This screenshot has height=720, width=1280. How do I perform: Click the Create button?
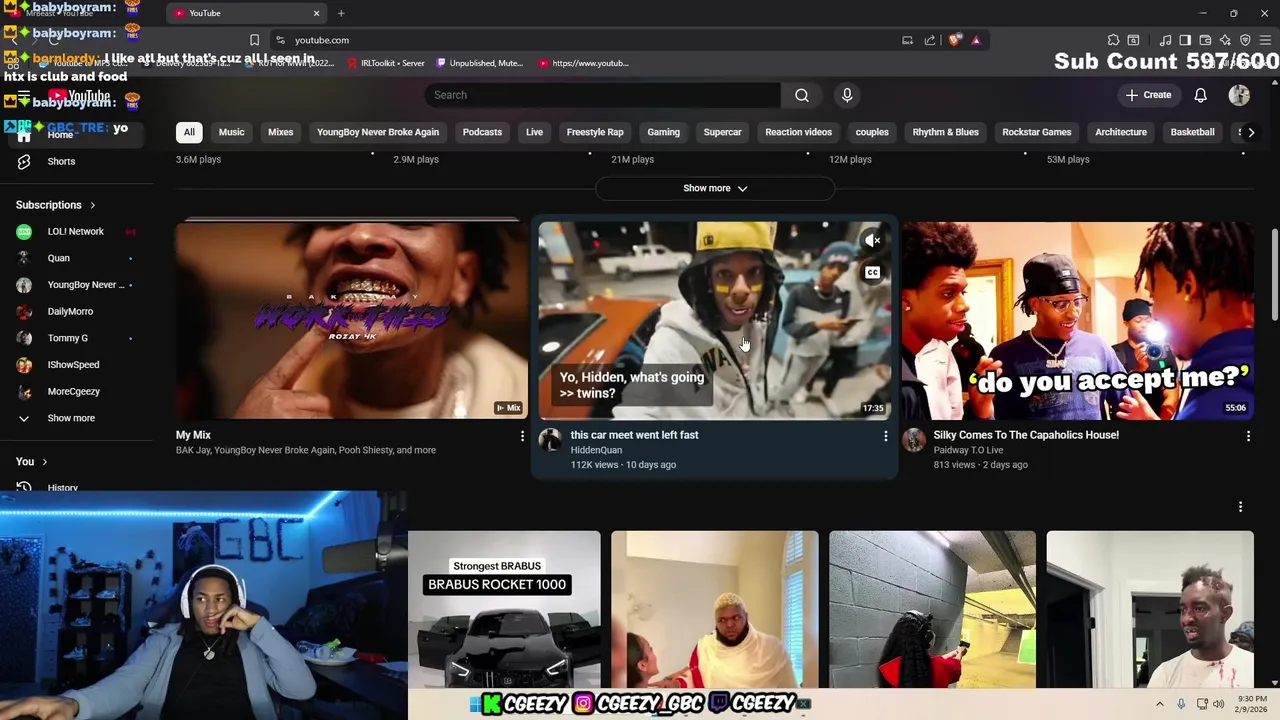tap(1148, 95)
